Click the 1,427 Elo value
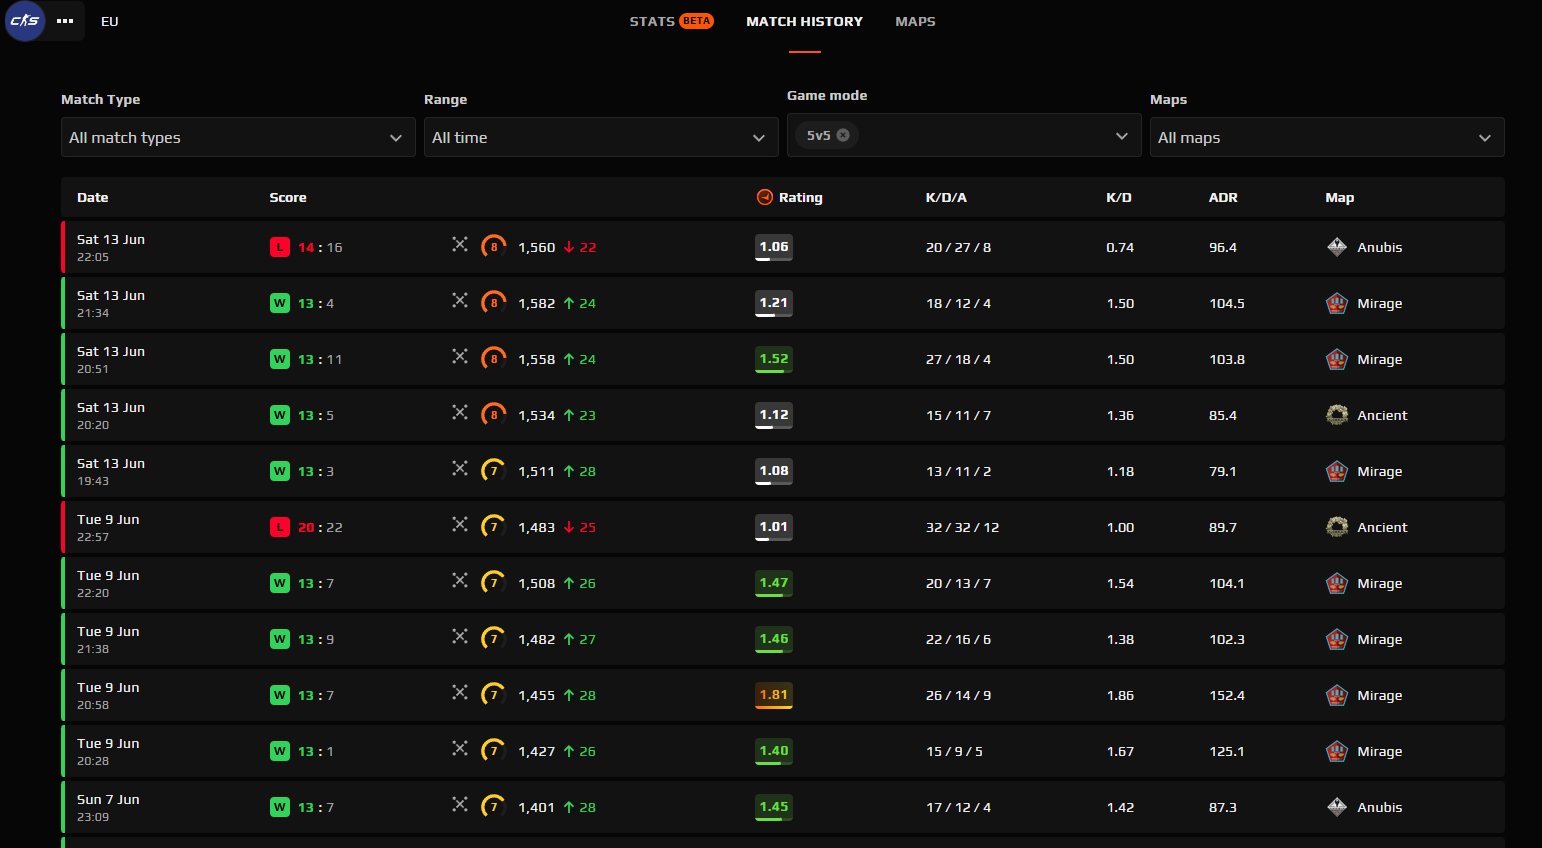Image resolution: width=1542 pixels, height=848 pixels. [x=536, y=751]
